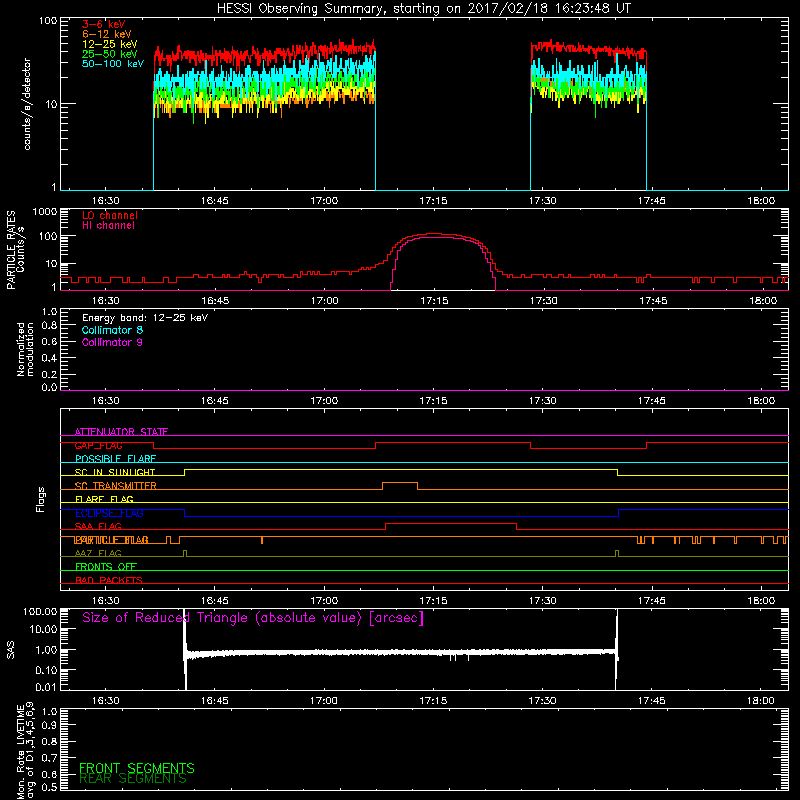Click the AAZ FLAG label

98,554
